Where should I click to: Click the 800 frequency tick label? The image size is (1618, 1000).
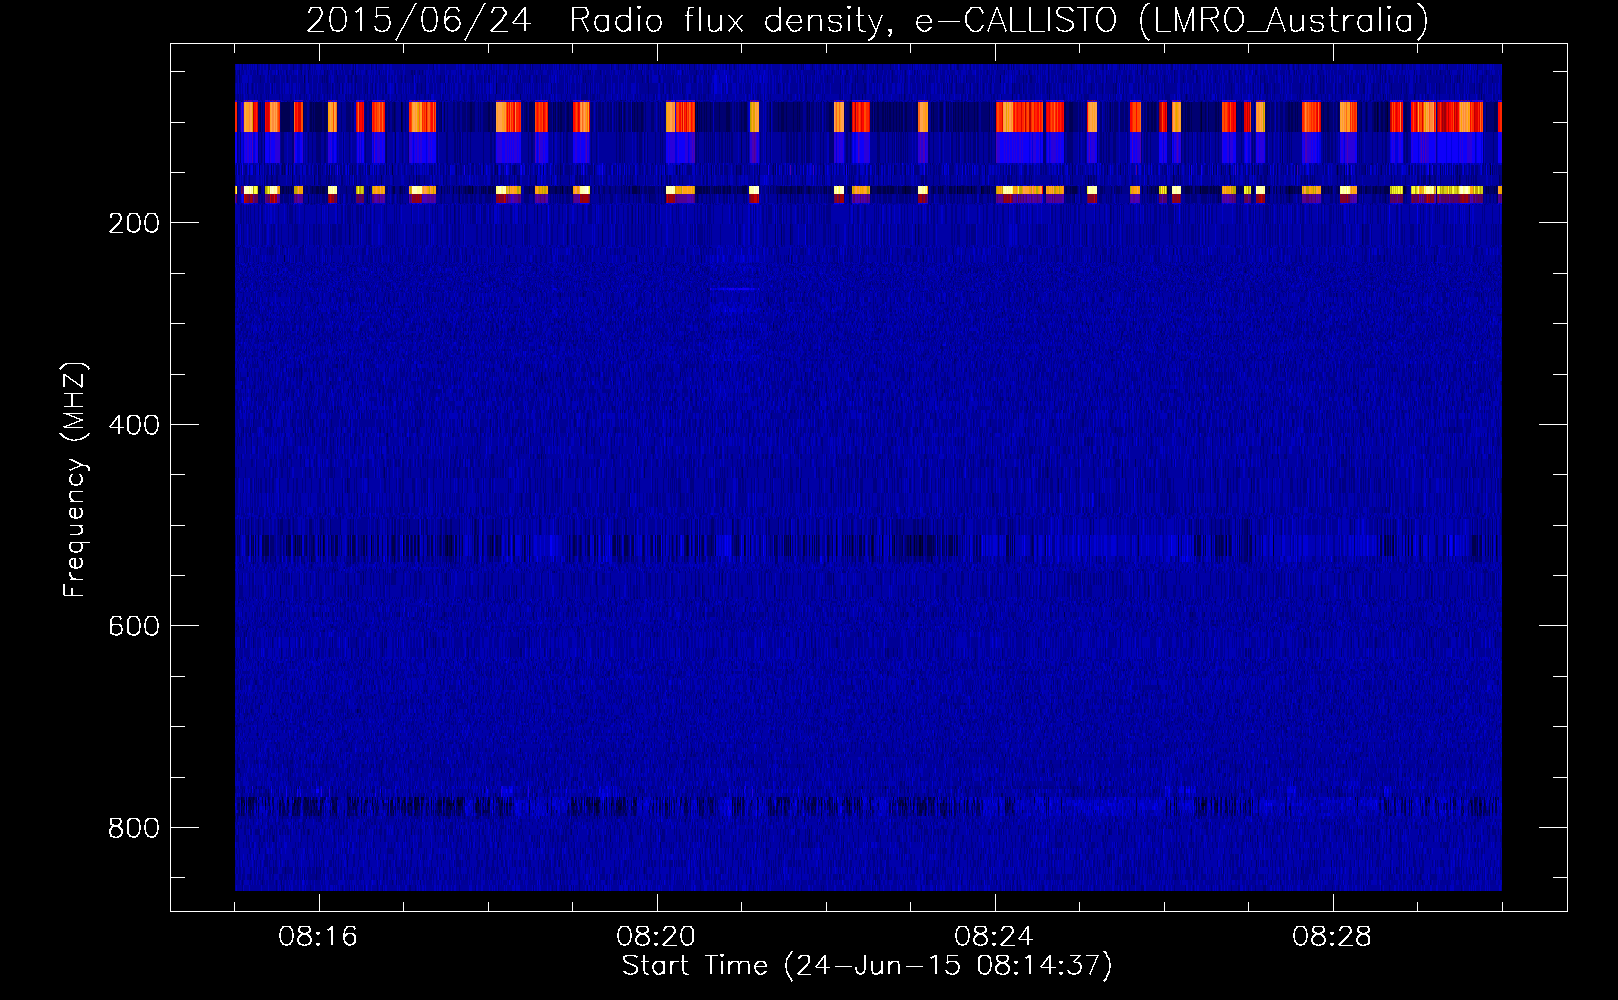pos(134,828)
